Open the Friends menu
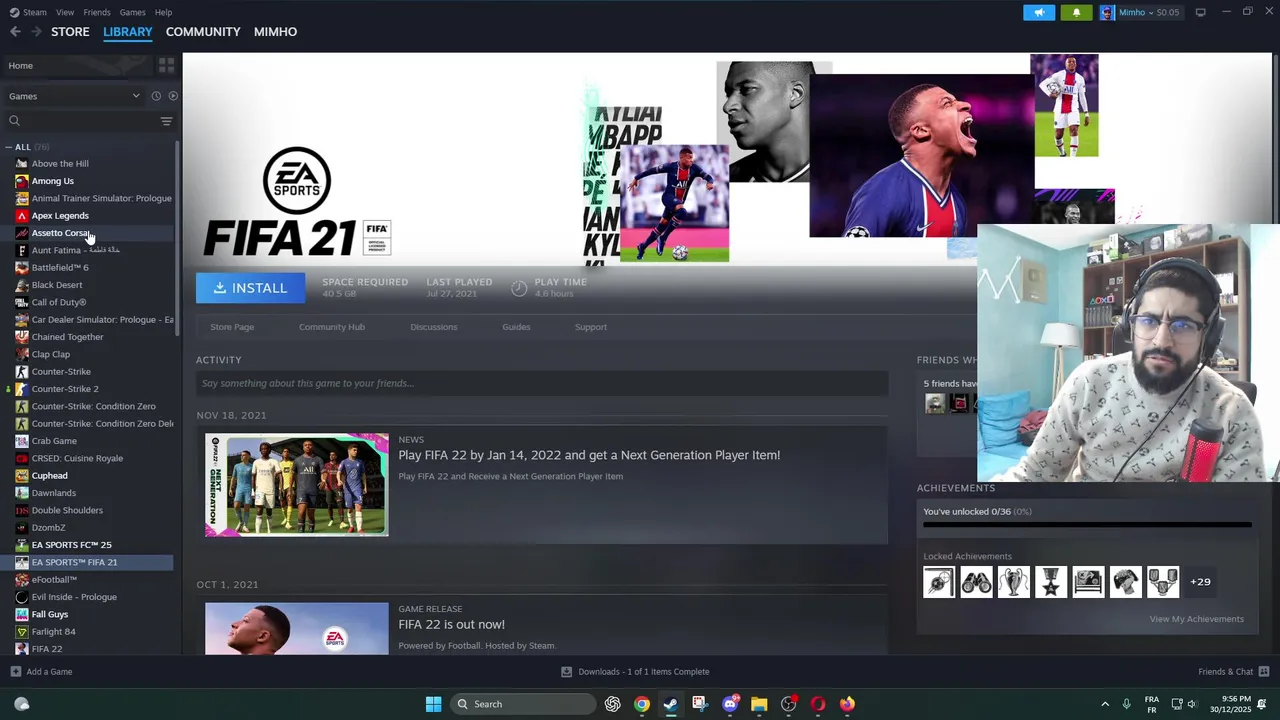Image resolution: width=1280 pixels, height=720 pixels. coord(97,12)
